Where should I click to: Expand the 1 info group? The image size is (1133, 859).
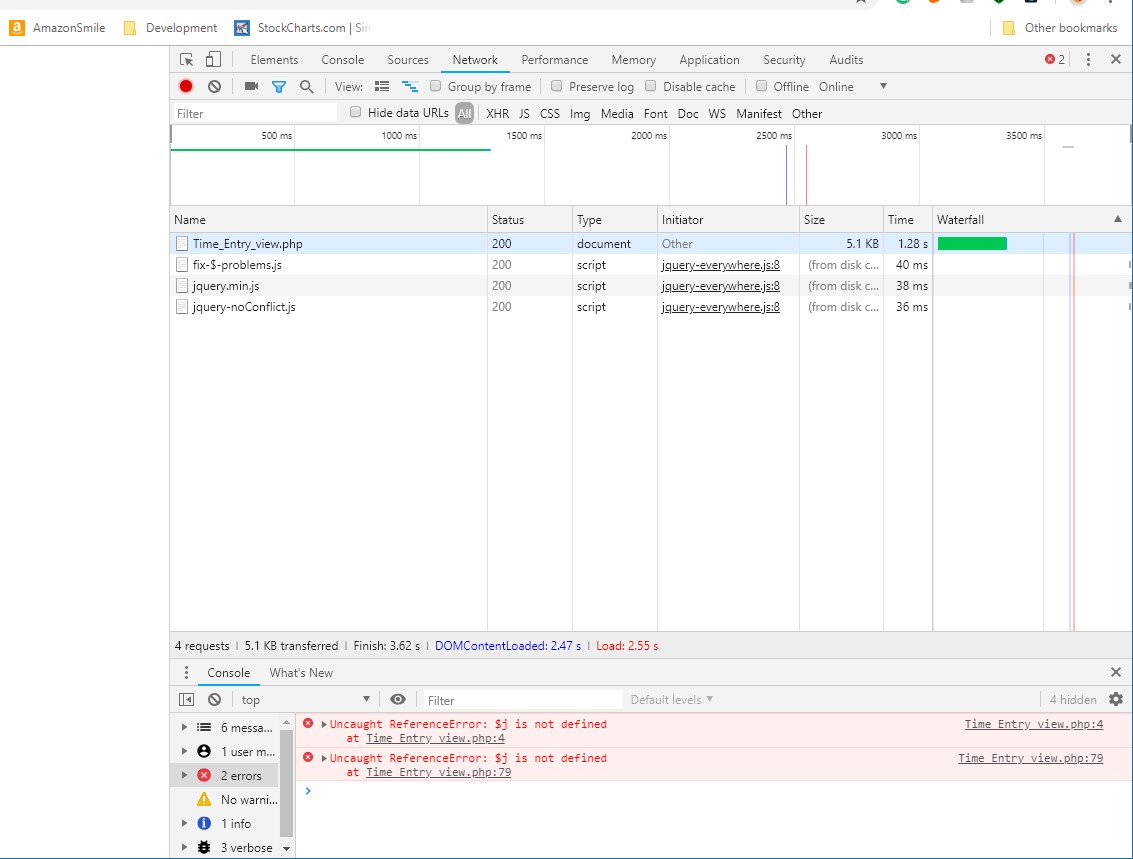[184, 823]
